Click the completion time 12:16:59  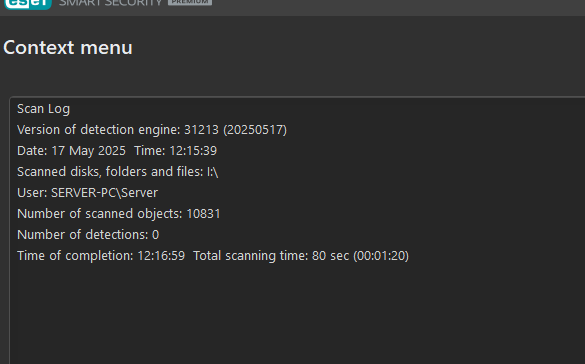161,256
